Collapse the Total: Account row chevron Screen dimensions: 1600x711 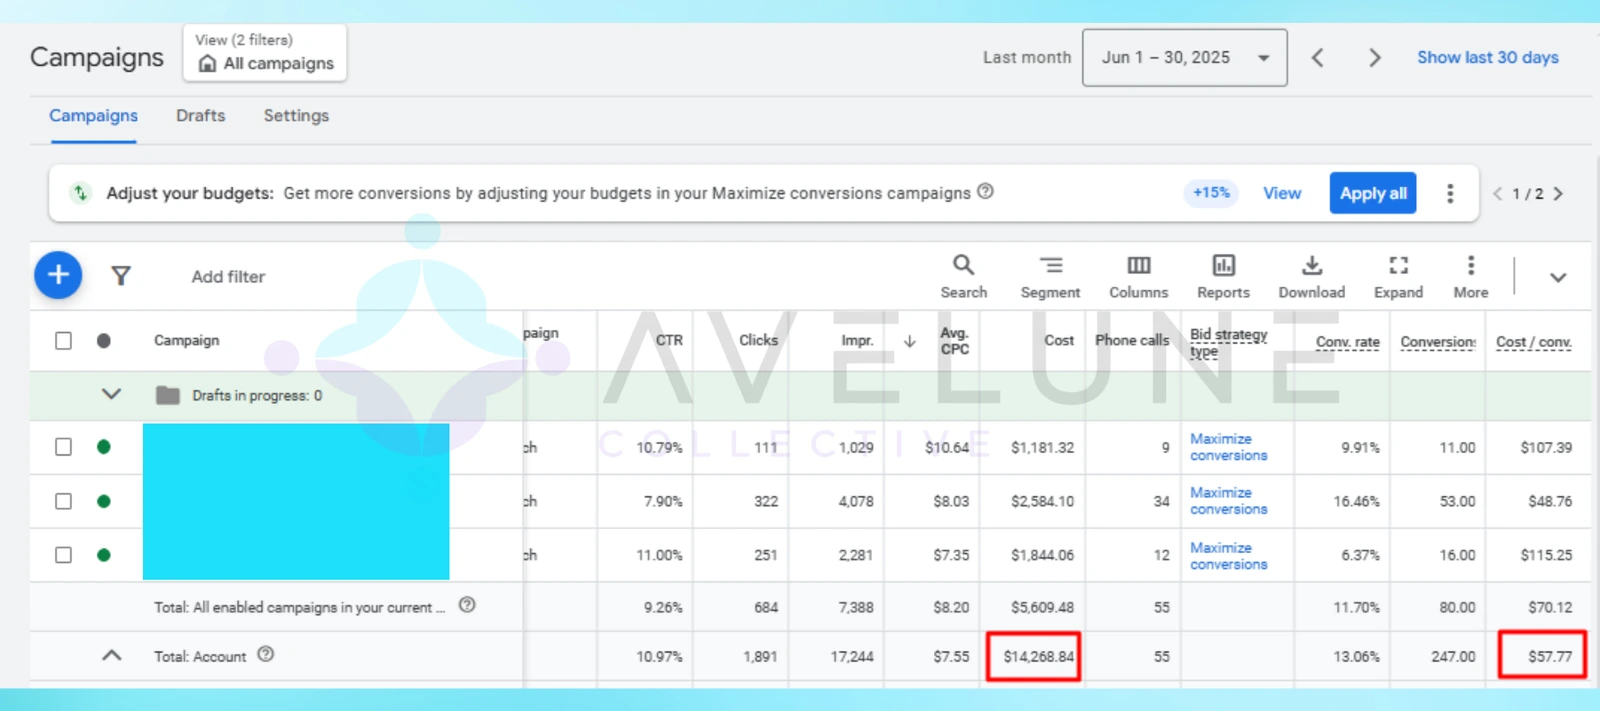click(x=111, y=655)
